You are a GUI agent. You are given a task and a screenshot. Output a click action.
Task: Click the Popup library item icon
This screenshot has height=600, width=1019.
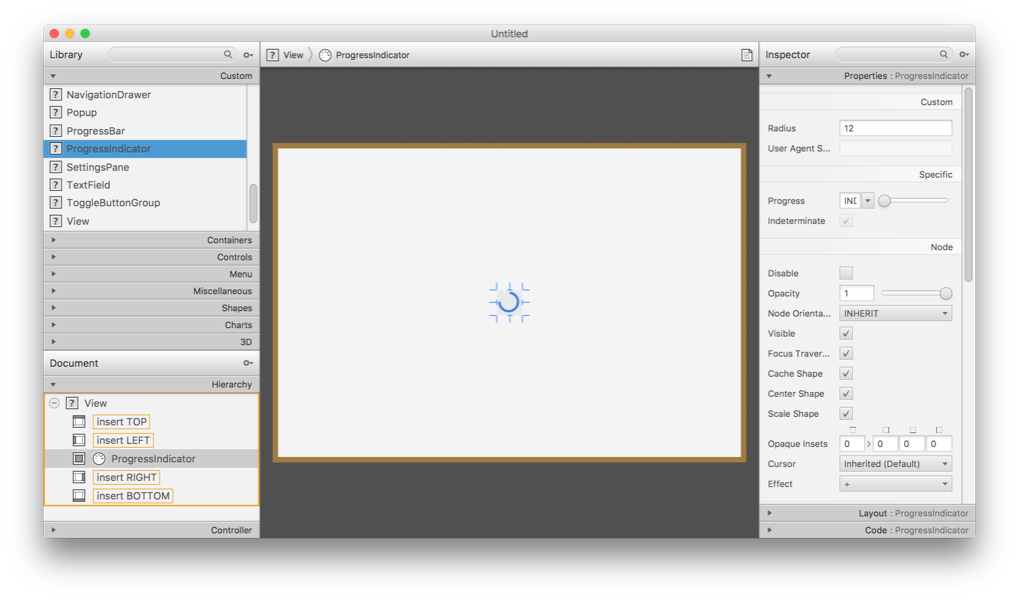coord(56,112)
